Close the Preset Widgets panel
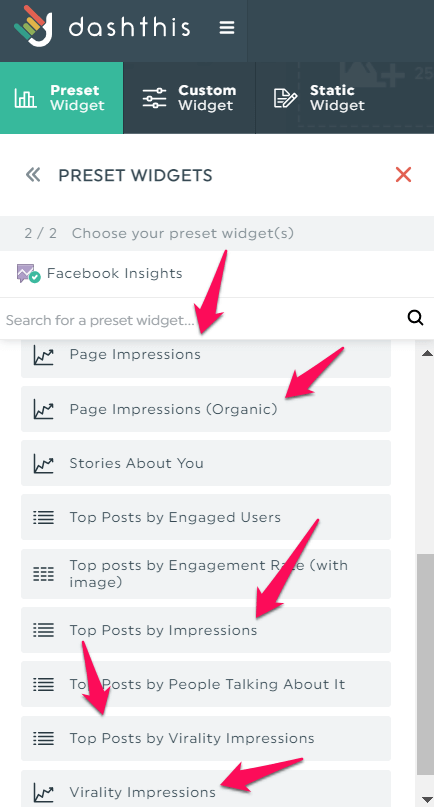 (403, 175)
